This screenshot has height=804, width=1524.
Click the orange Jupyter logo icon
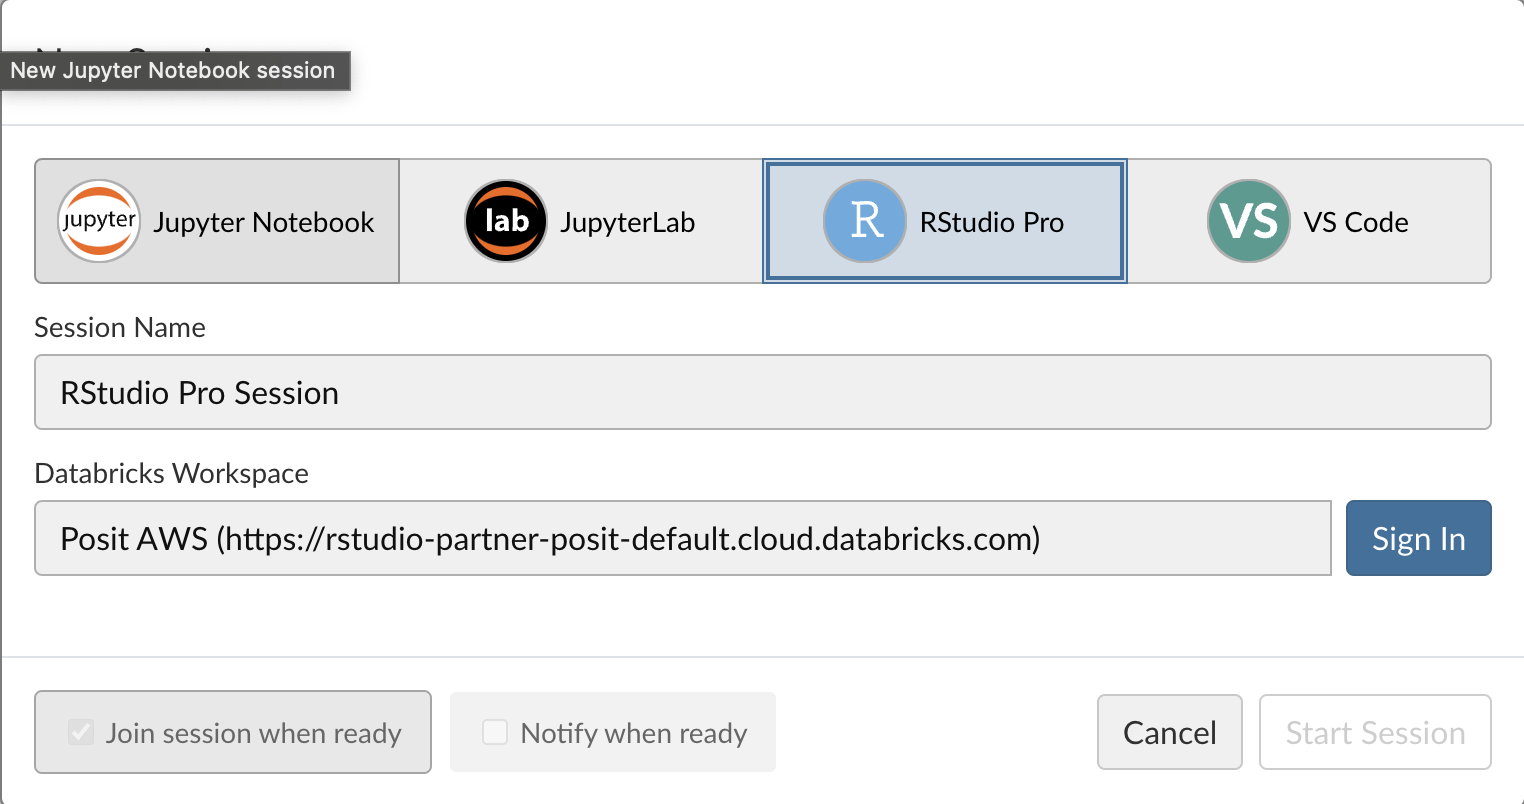[98, 221]
